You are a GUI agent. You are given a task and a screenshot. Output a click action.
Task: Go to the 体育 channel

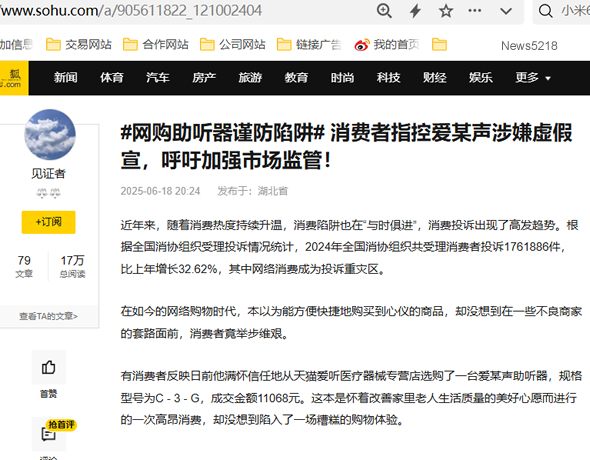point(112,77)
